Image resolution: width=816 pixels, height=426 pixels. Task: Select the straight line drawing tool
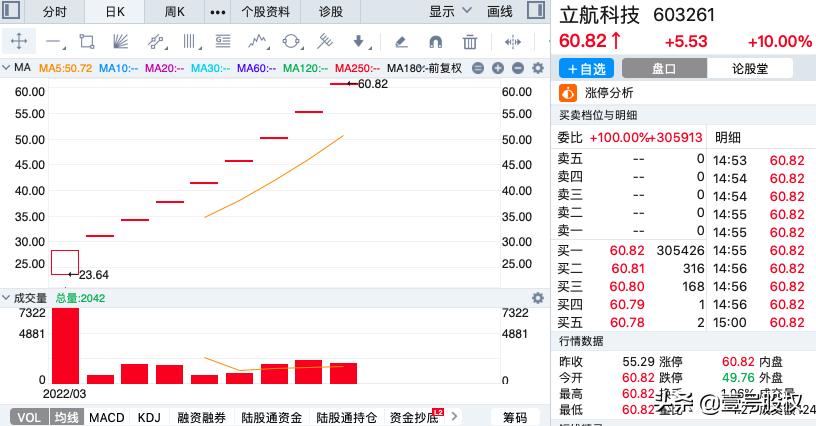point(54,42)
